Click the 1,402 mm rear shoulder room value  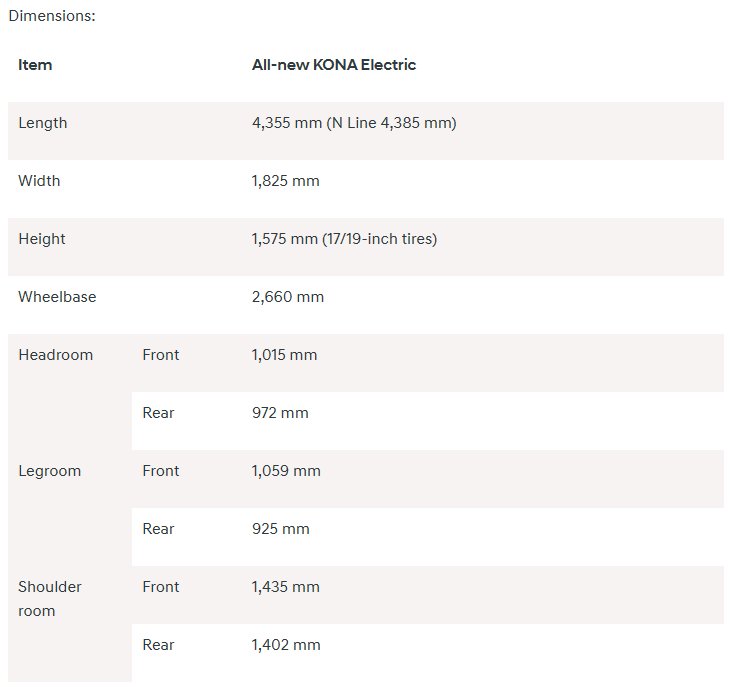(x=286, y=645)
